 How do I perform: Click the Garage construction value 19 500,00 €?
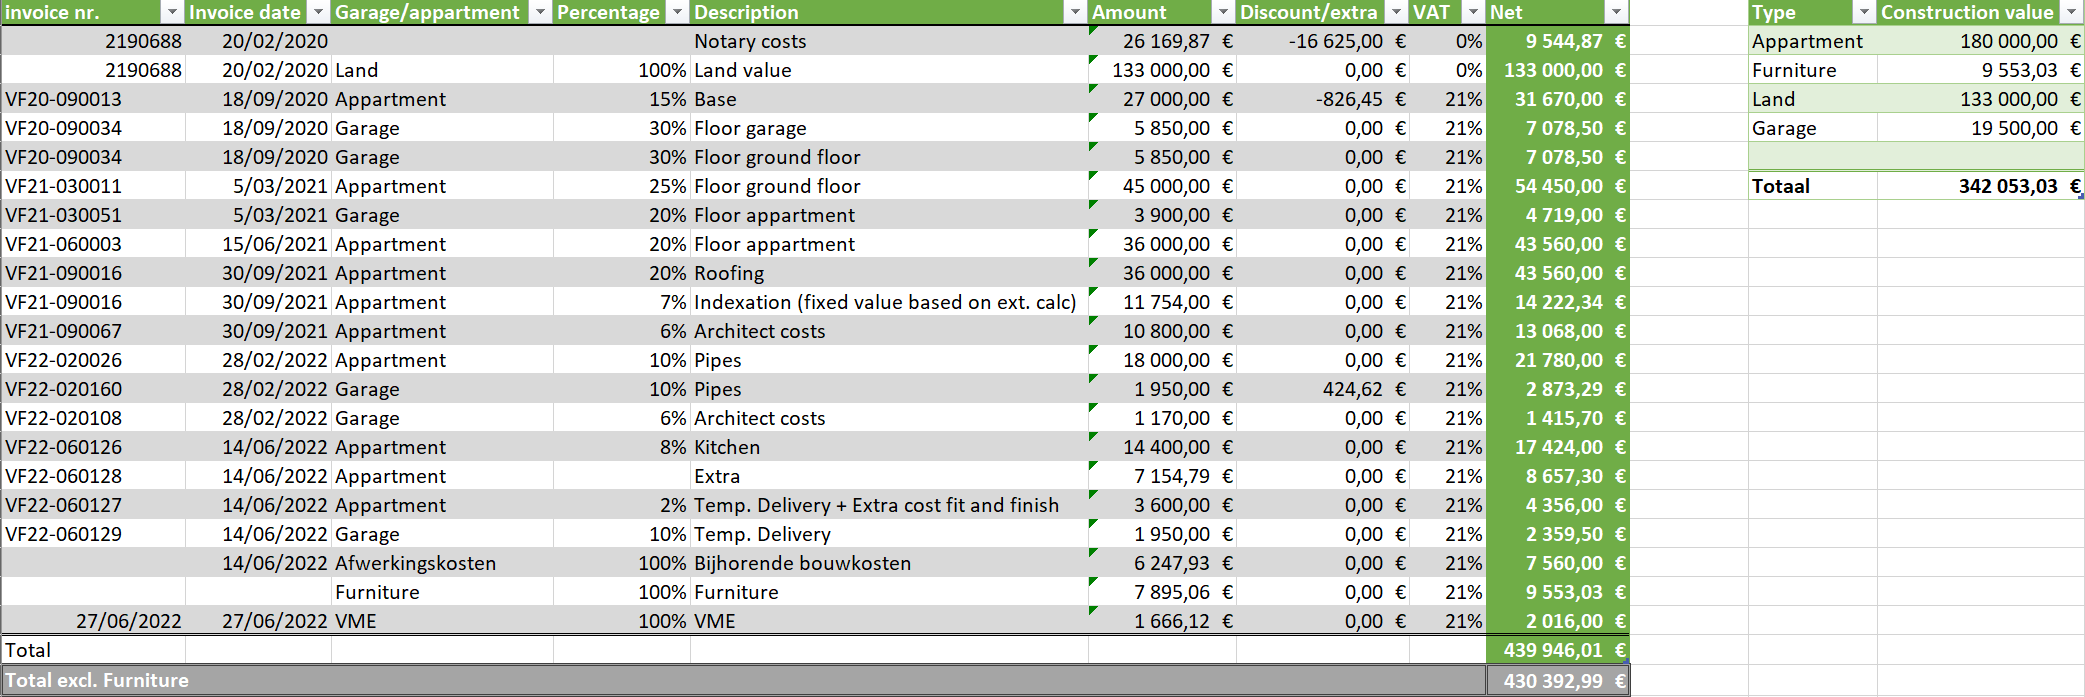(x=1981, y=128)
